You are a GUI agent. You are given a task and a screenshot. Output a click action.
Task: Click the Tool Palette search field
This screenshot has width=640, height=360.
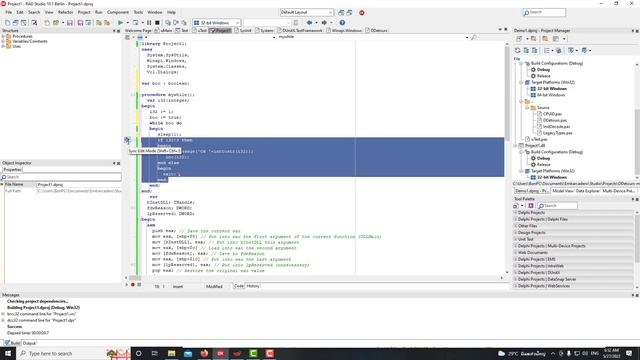click(557, 206)
